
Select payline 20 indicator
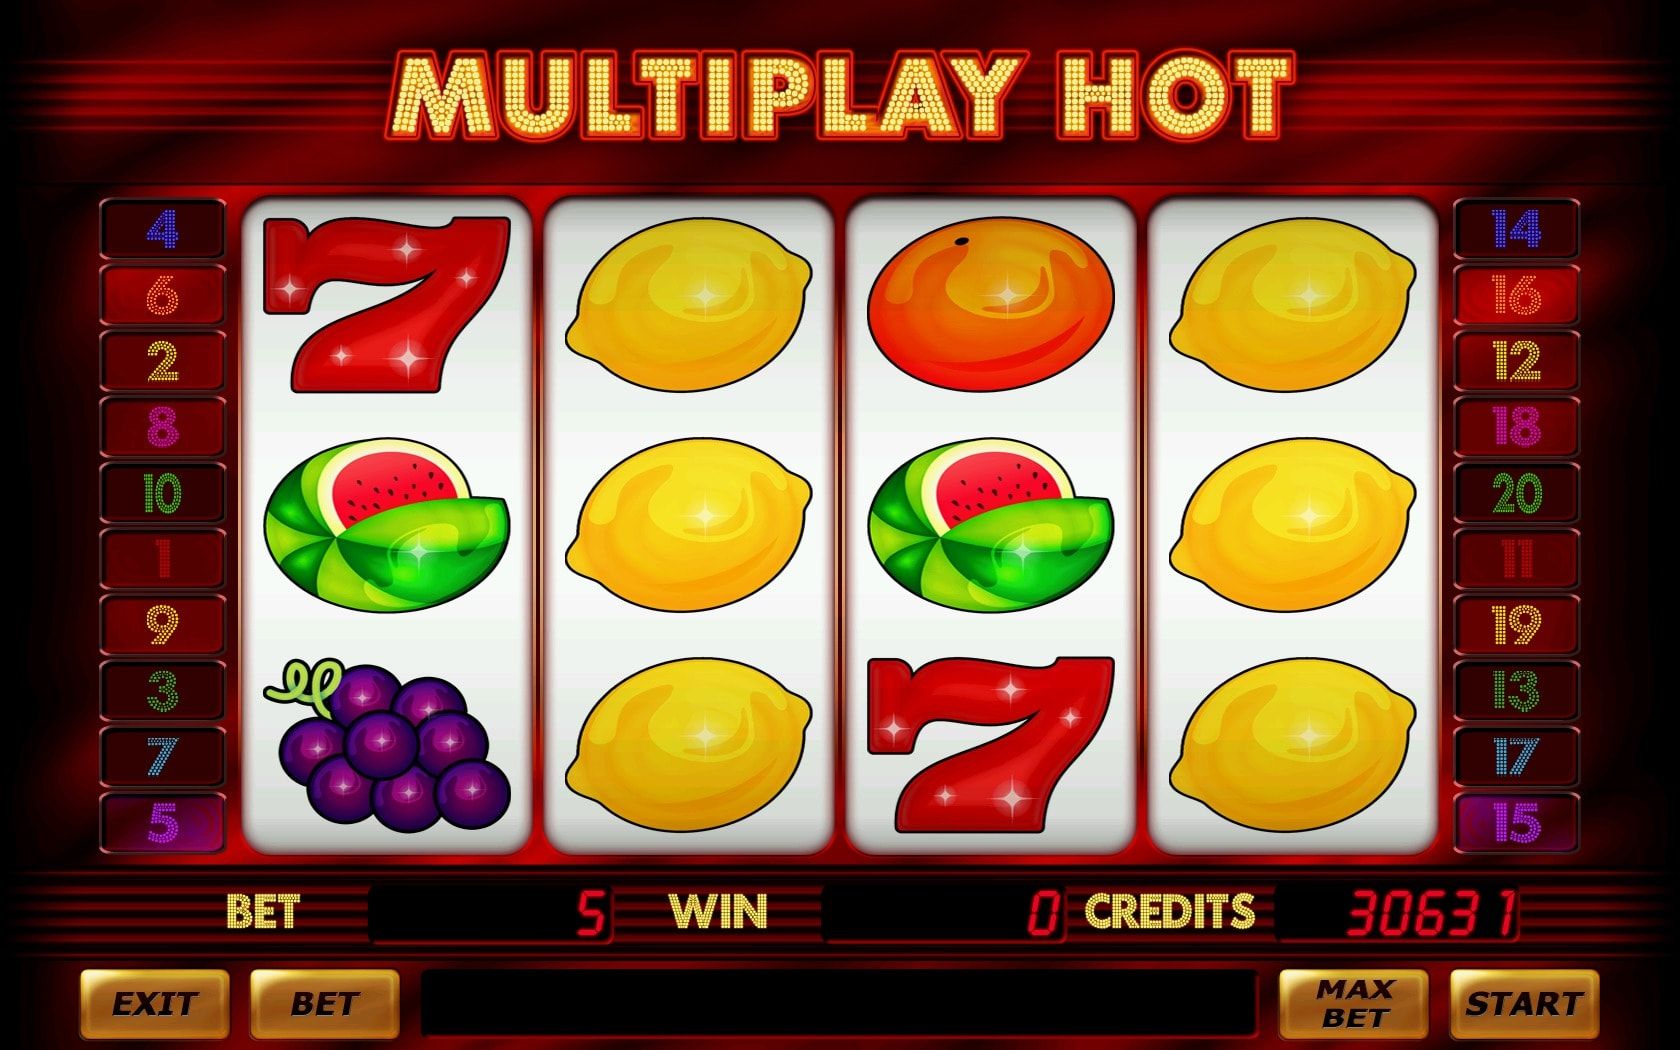(x=1516, y=493)
